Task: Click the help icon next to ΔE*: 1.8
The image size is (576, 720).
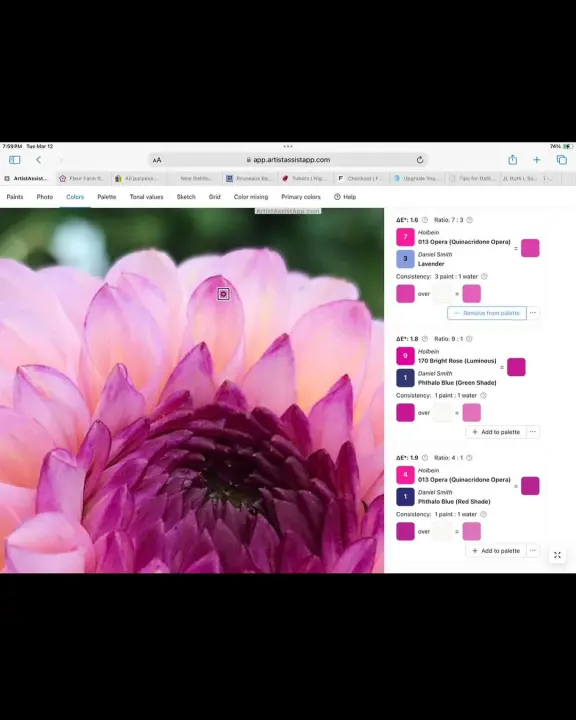Action: (x=425, y=339)
